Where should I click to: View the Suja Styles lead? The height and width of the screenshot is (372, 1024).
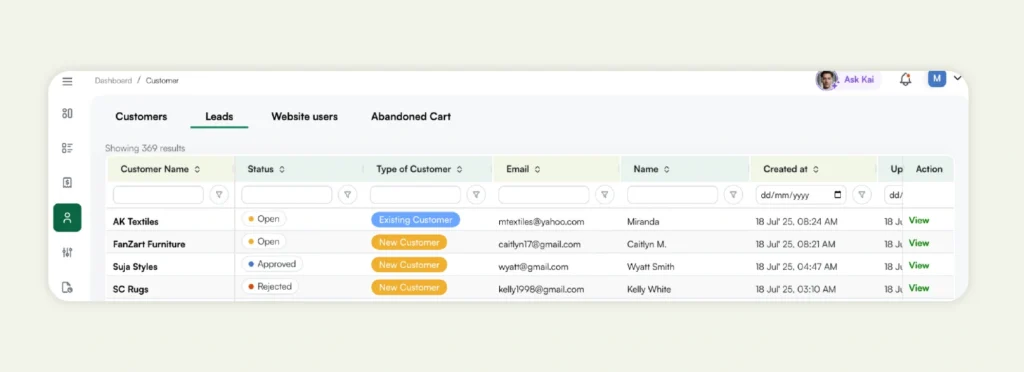(x=919, y=265)
